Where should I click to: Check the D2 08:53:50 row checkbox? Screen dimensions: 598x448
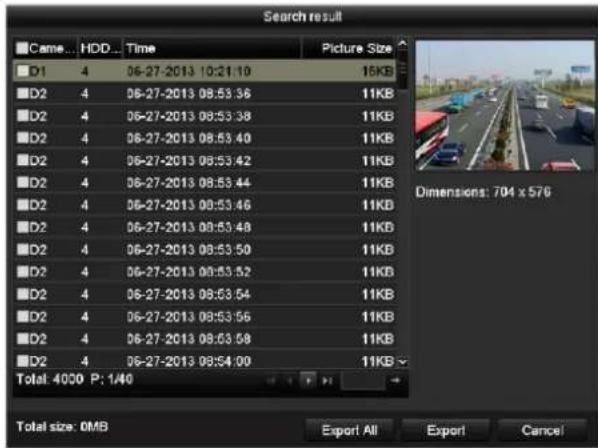(23, 249)
